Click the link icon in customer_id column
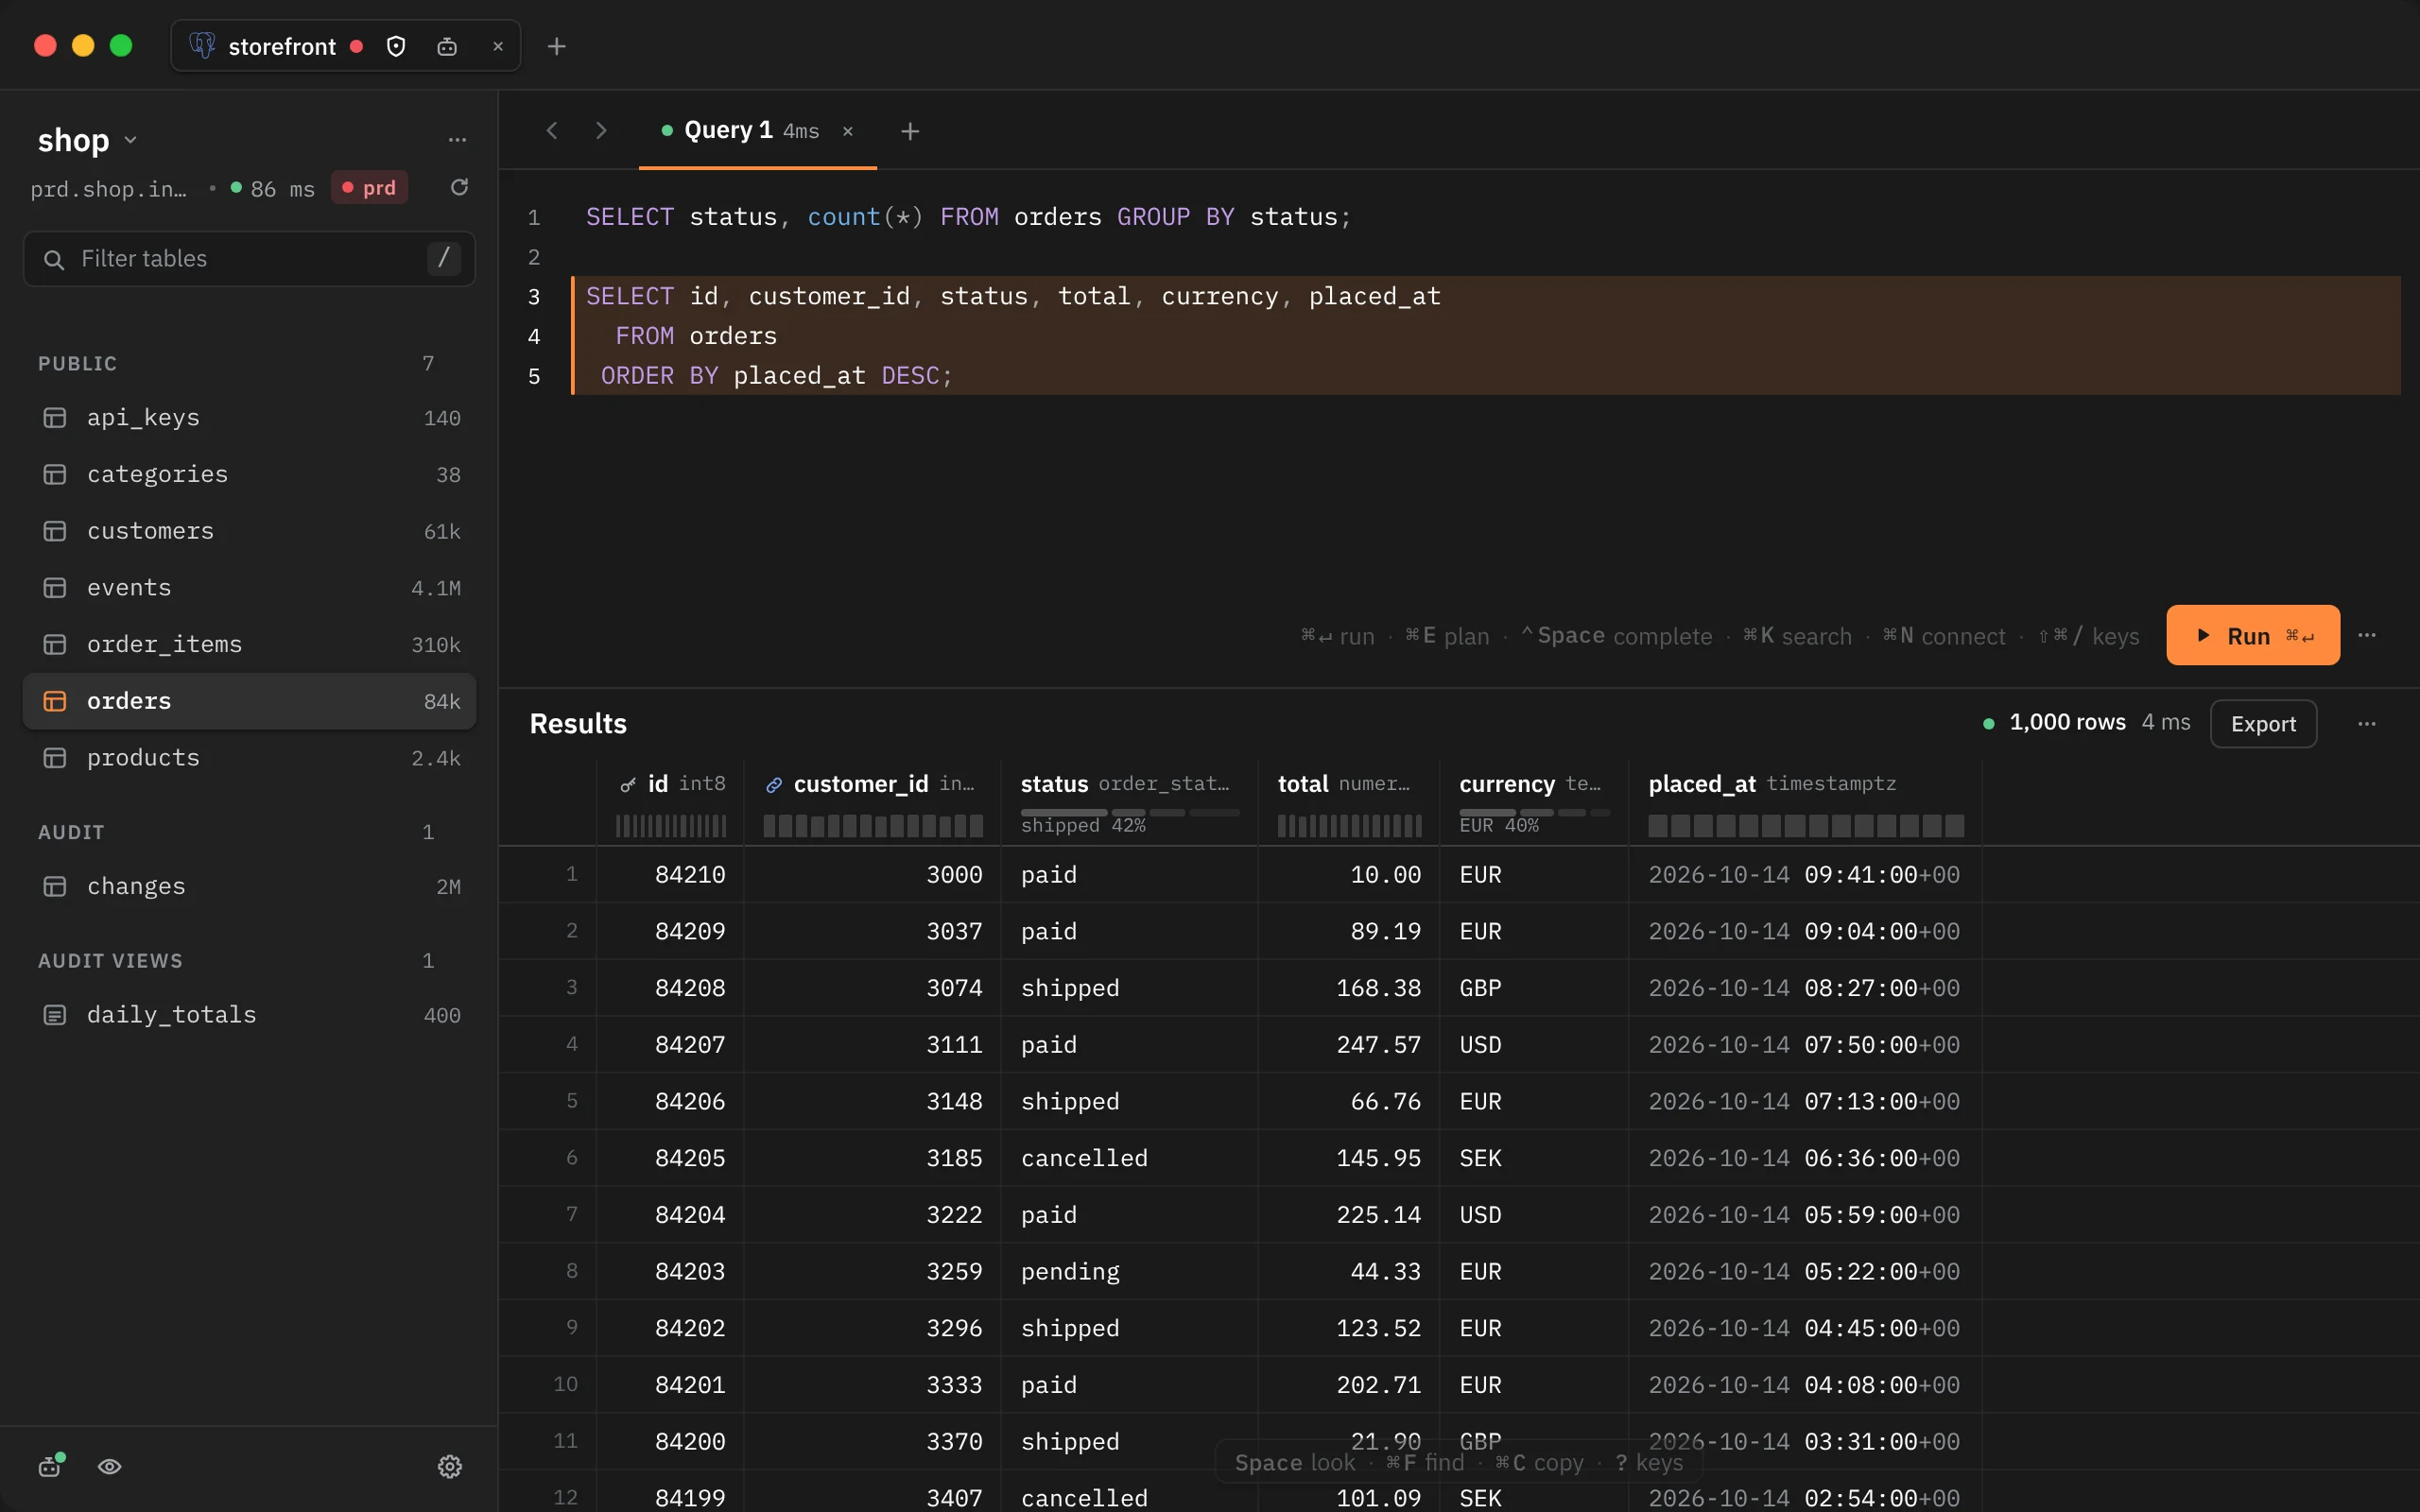Screen dimensions: 2420x1512 774,785
